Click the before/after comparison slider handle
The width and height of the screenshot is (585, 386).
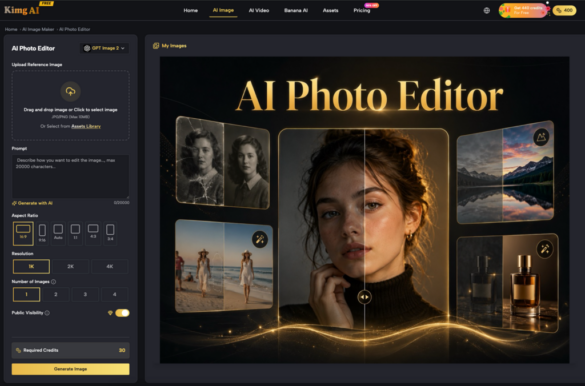(x=364, y=297)
